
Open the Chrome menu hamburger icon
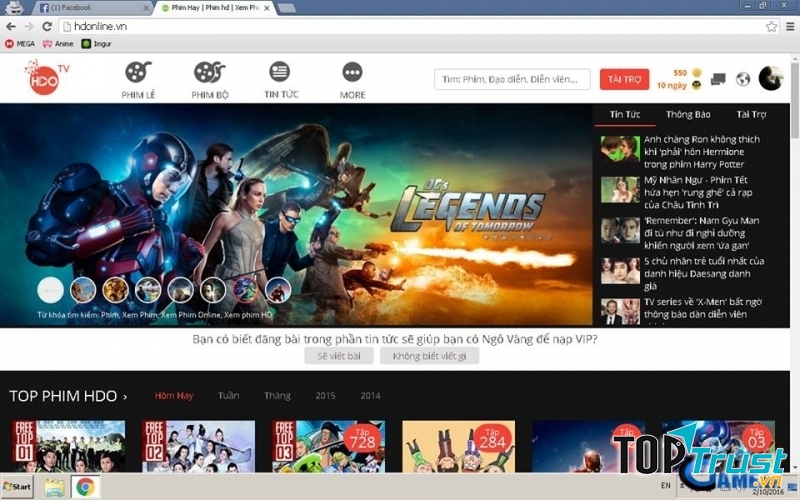point(790,27)
